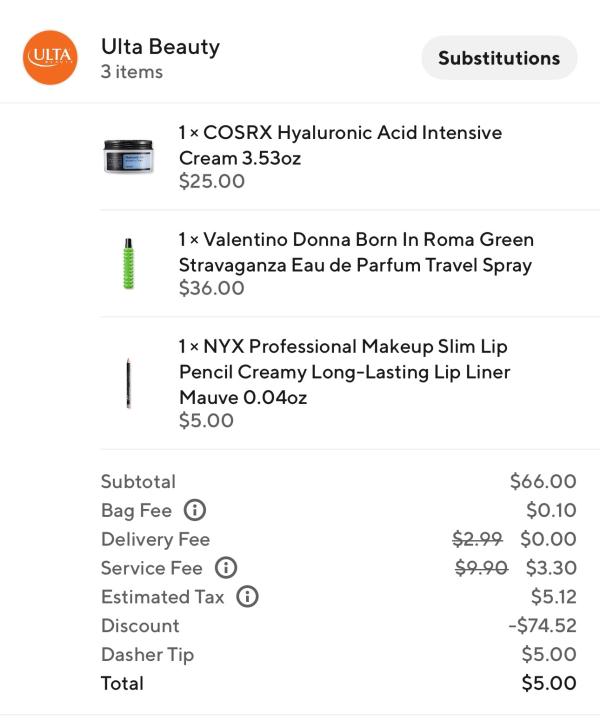Screen dimensions: 600x720
Task: Click the $25.00 COSRX price
Action: pyautogui.click(x=212, y=181)
